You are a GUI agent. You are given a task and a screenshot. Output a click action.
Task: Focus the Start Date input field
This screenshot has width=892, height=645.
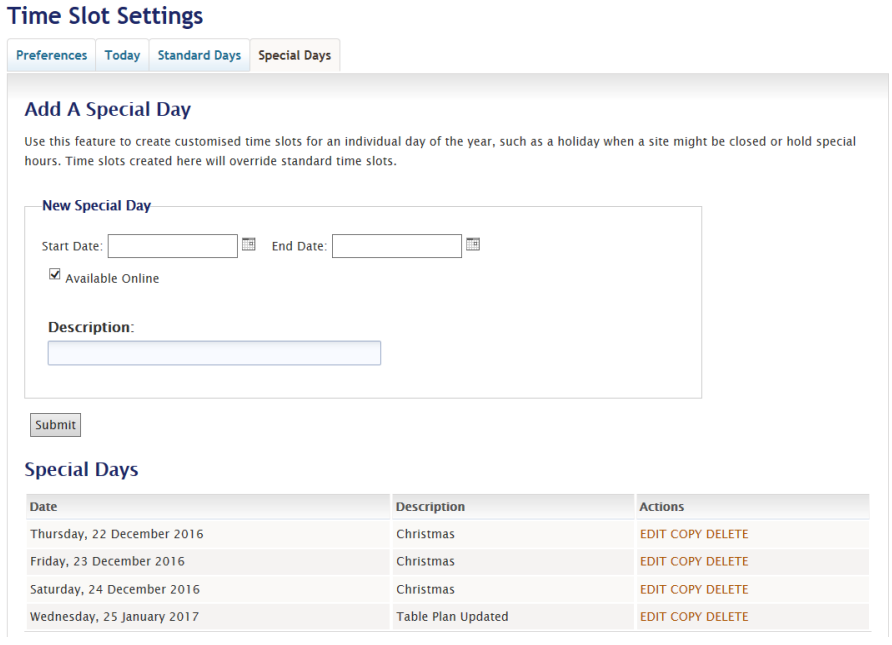pyautogui.click(x=172, y=246)
